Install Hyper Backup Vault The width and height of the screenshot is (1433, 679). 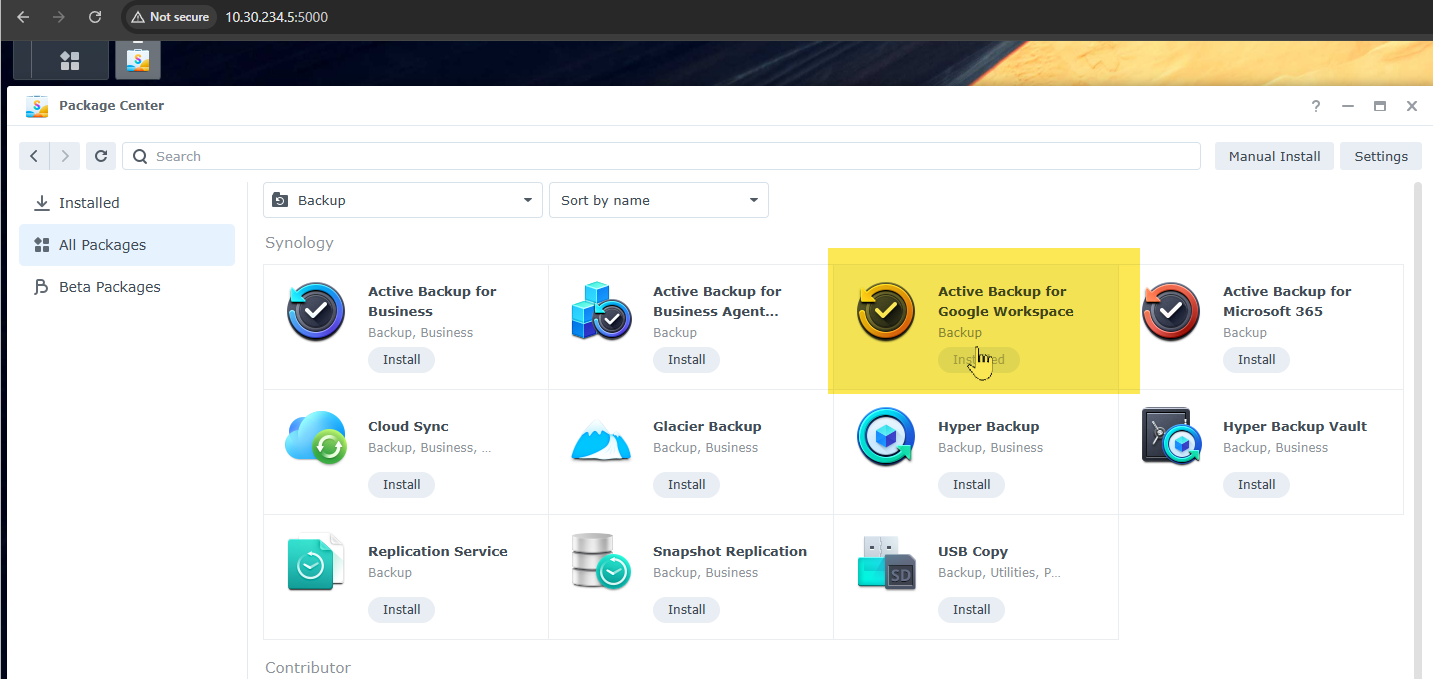(1257, 485)
